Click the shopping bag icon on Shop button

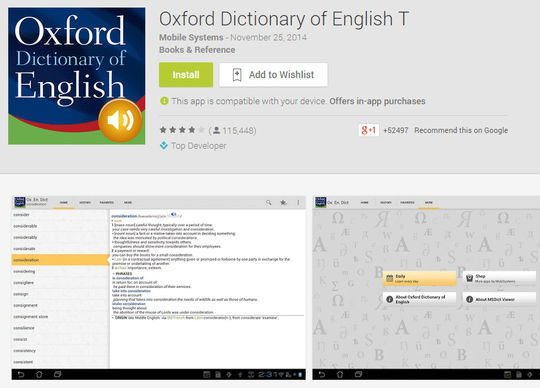(469, 278)
